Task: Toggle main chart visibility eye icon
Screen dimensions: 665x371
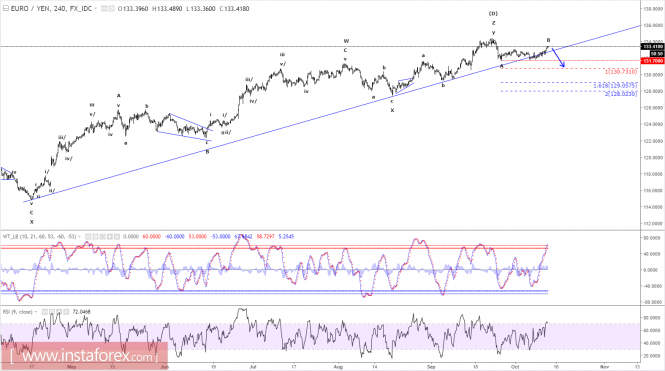Action: 104,8
